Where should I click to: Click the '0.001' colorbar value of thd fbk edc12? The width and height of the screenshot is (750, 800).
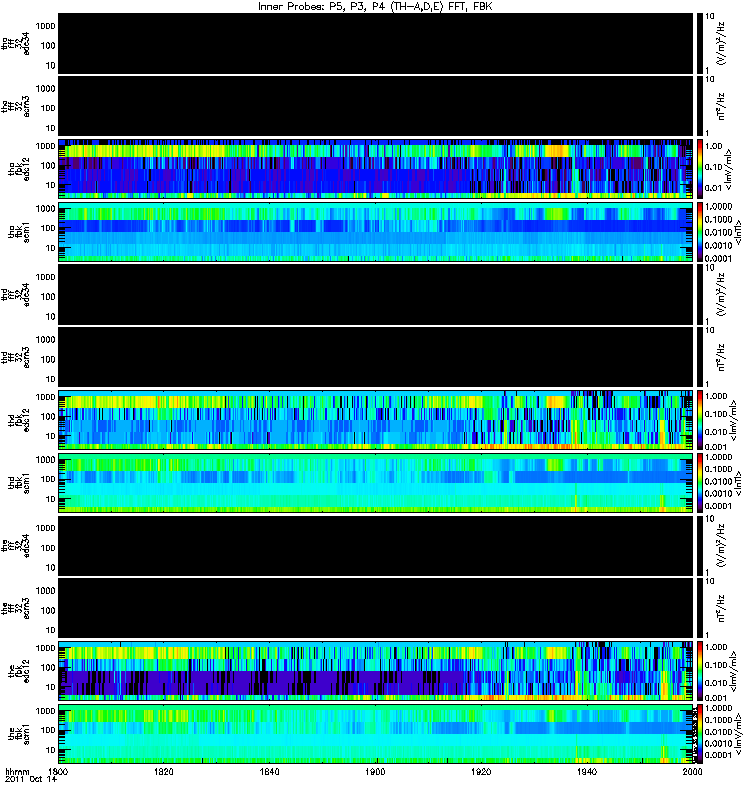point(714,446)
